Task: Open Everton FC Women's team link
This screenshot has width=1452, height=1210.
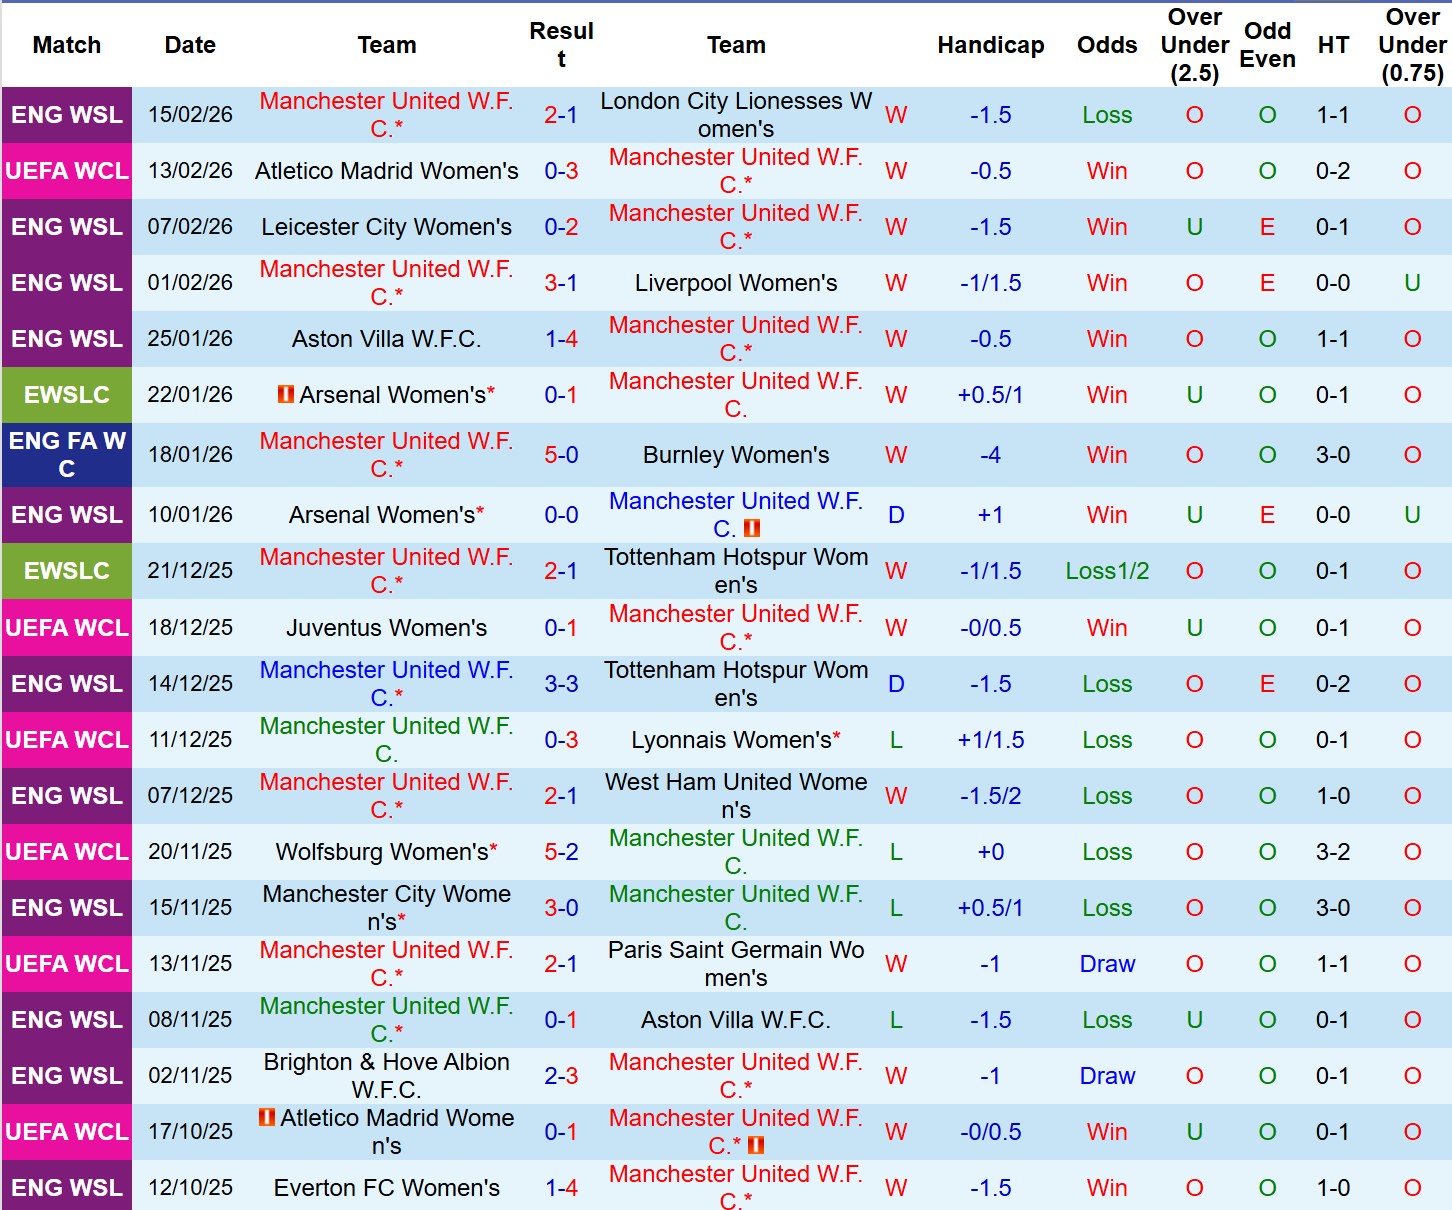Action: click(x=387, y=1188)
